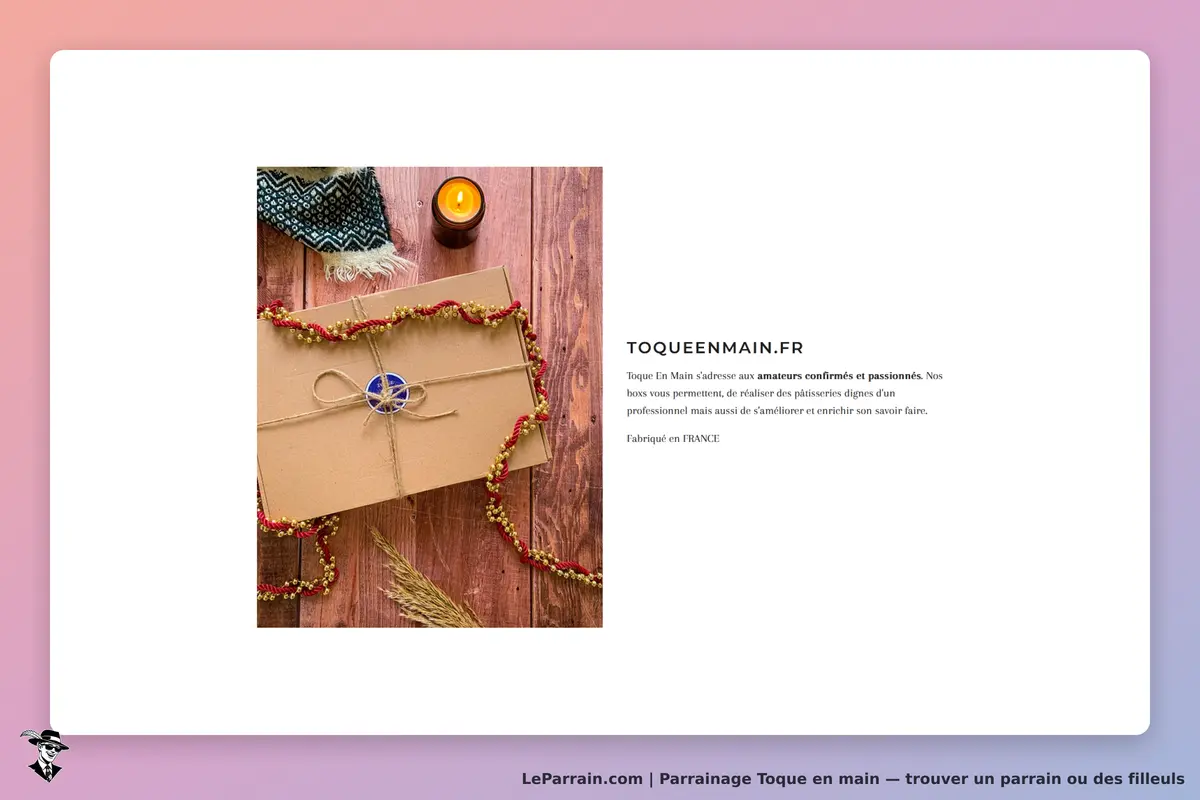
Task: Click the gift box product photo
Action: pos(429,397)
